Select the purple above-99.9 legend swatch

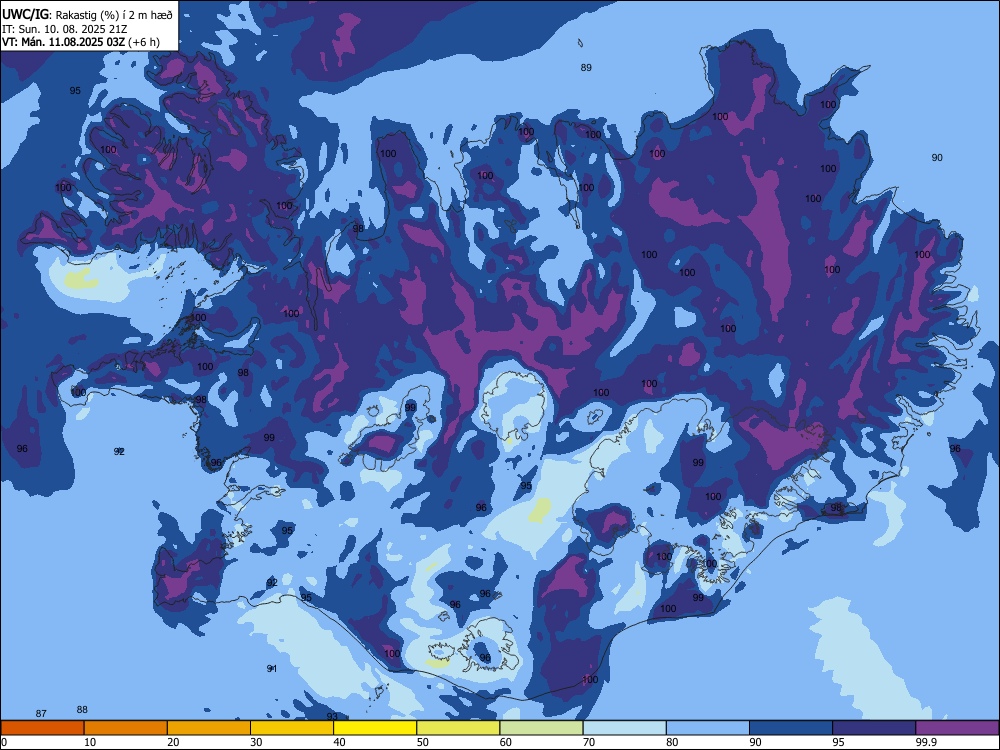(x=957, y=728)
